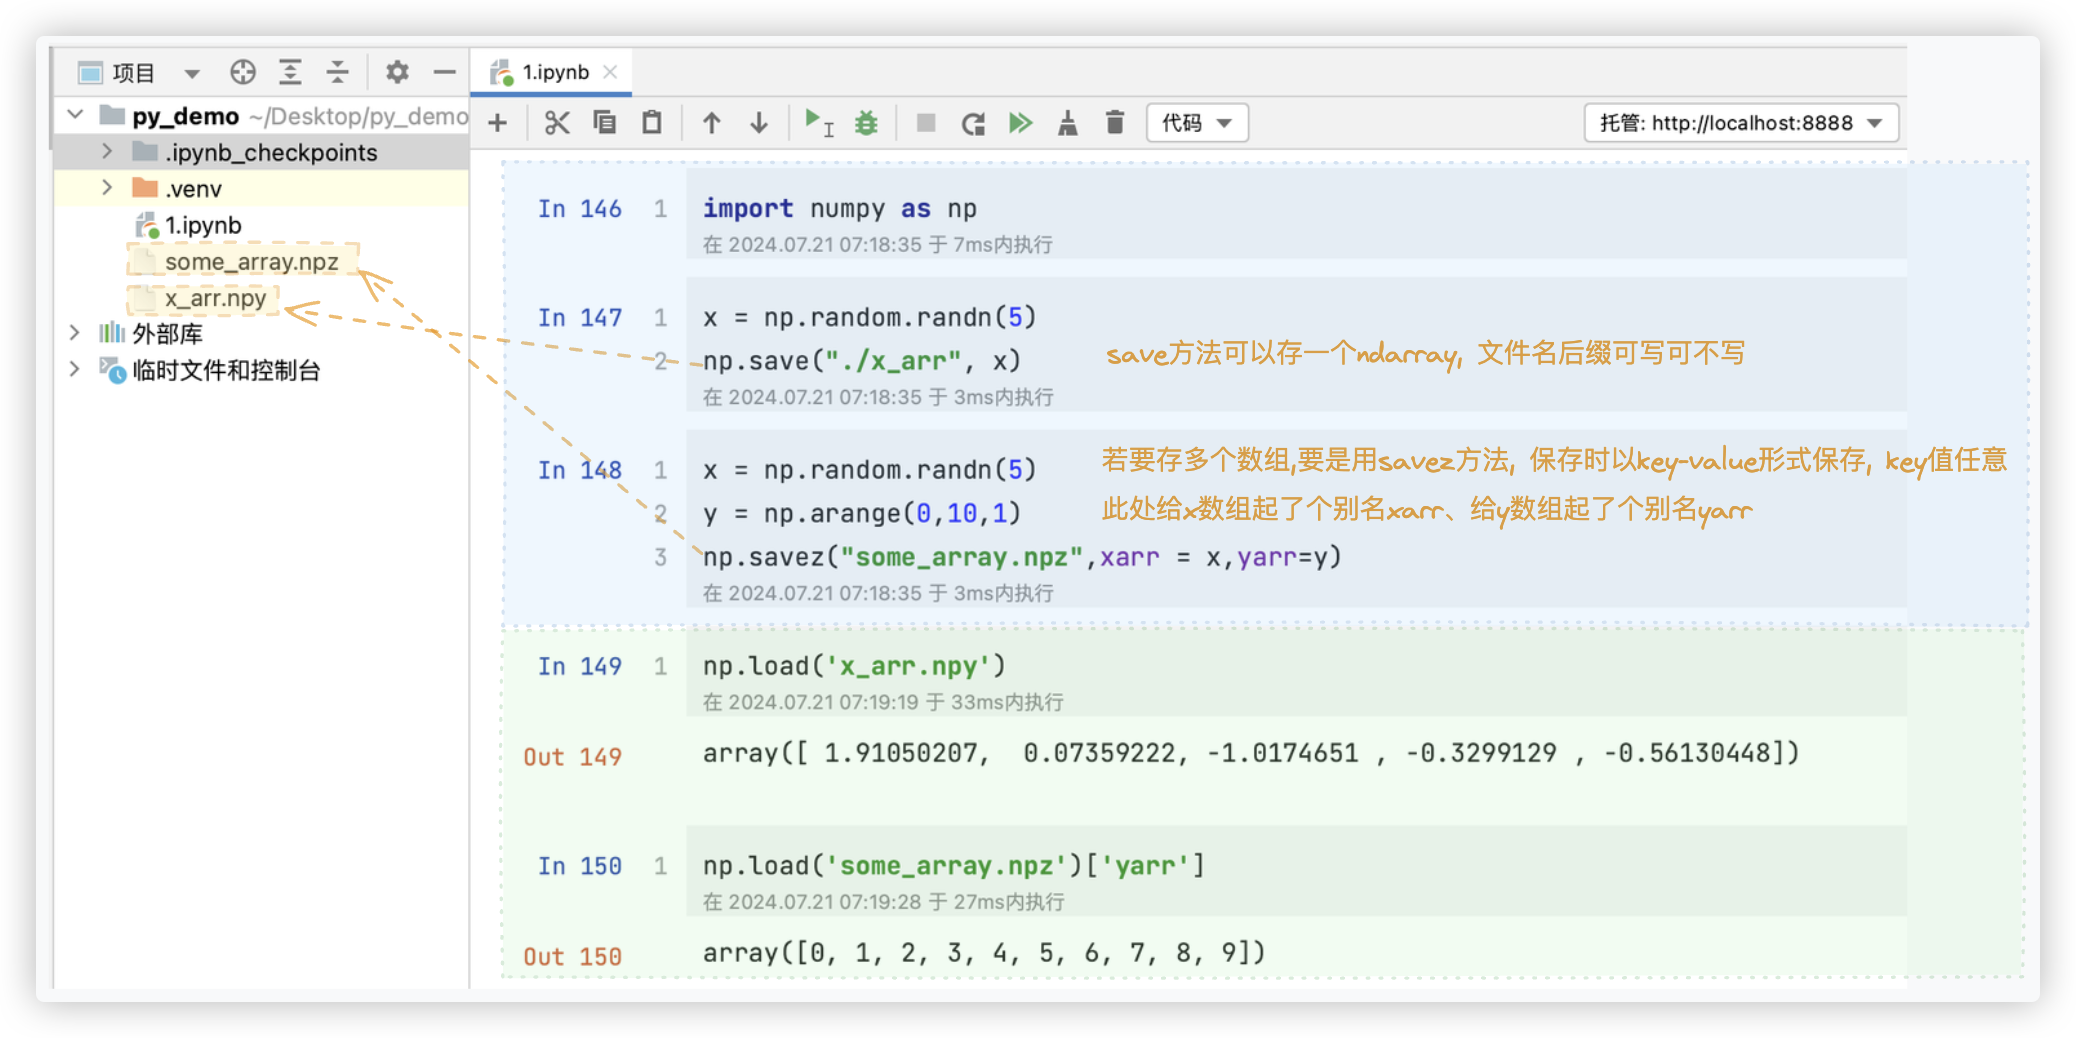
Task: Open the 代码 cell type dropdown
Action: click(1197, 123)
